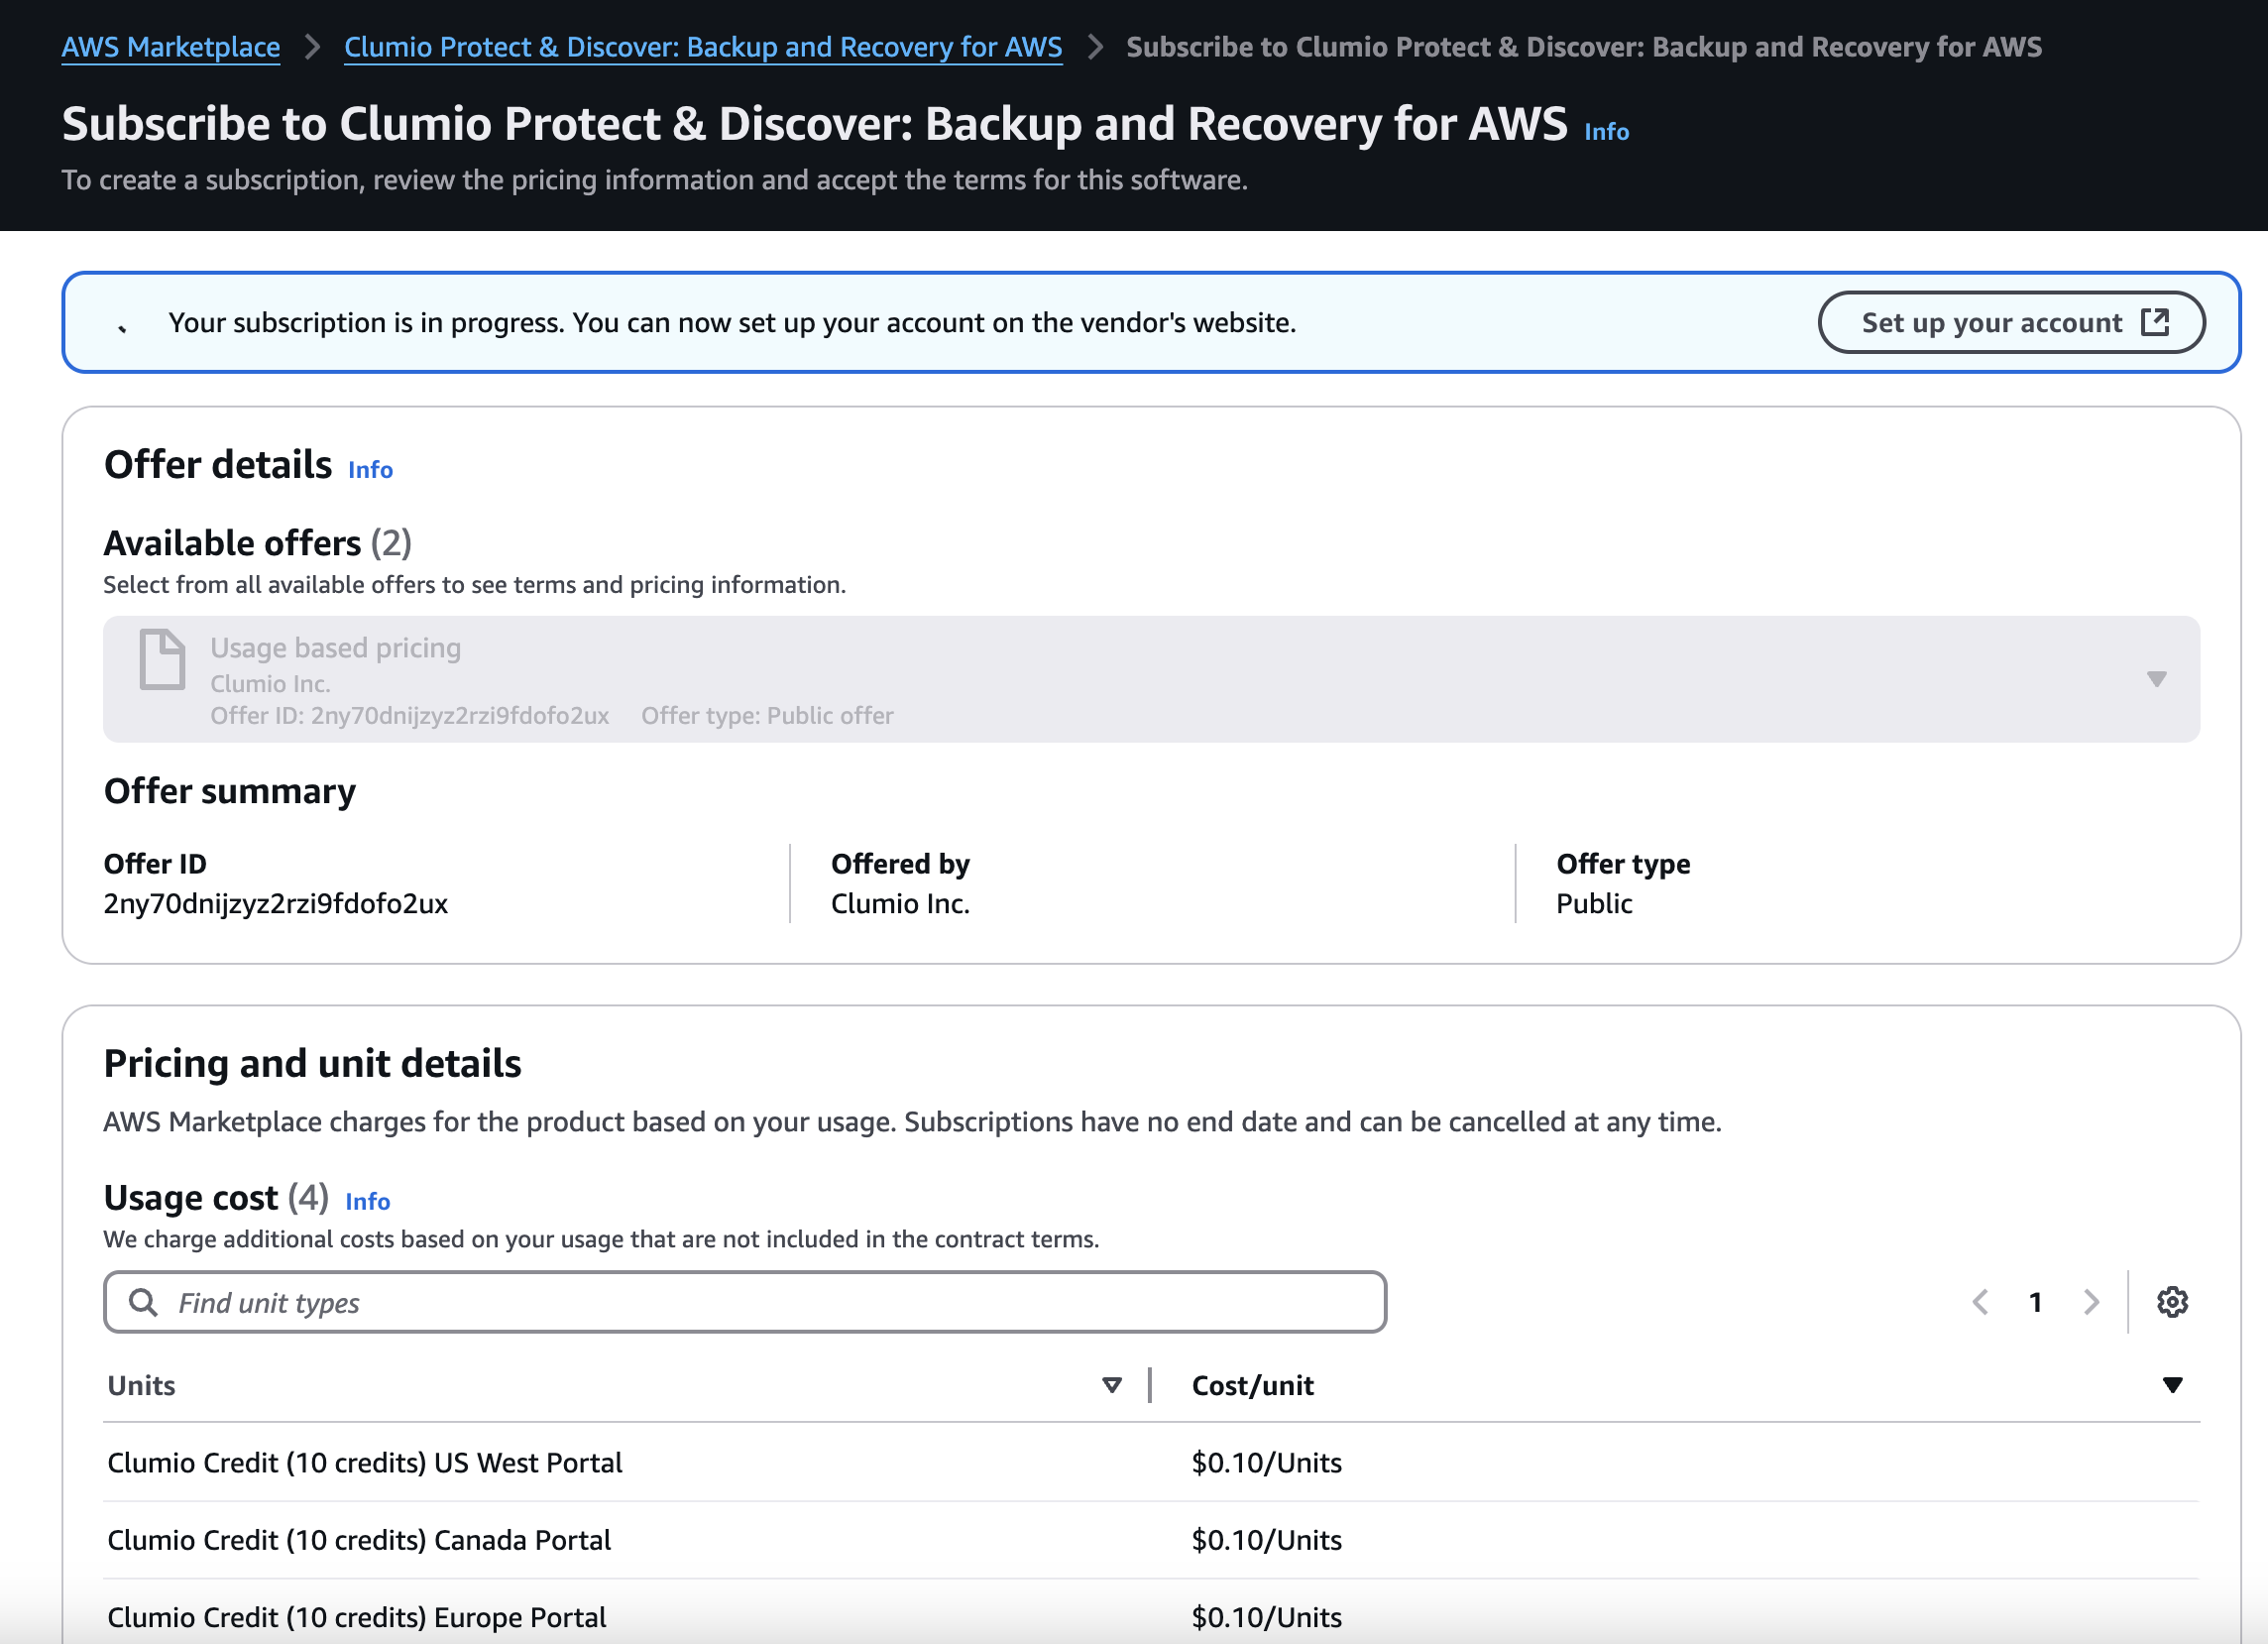The height and width of the screenshot is (1644, 2268).
Task: Click the Pricing and unit details heading
Action: pos(313,1063)
